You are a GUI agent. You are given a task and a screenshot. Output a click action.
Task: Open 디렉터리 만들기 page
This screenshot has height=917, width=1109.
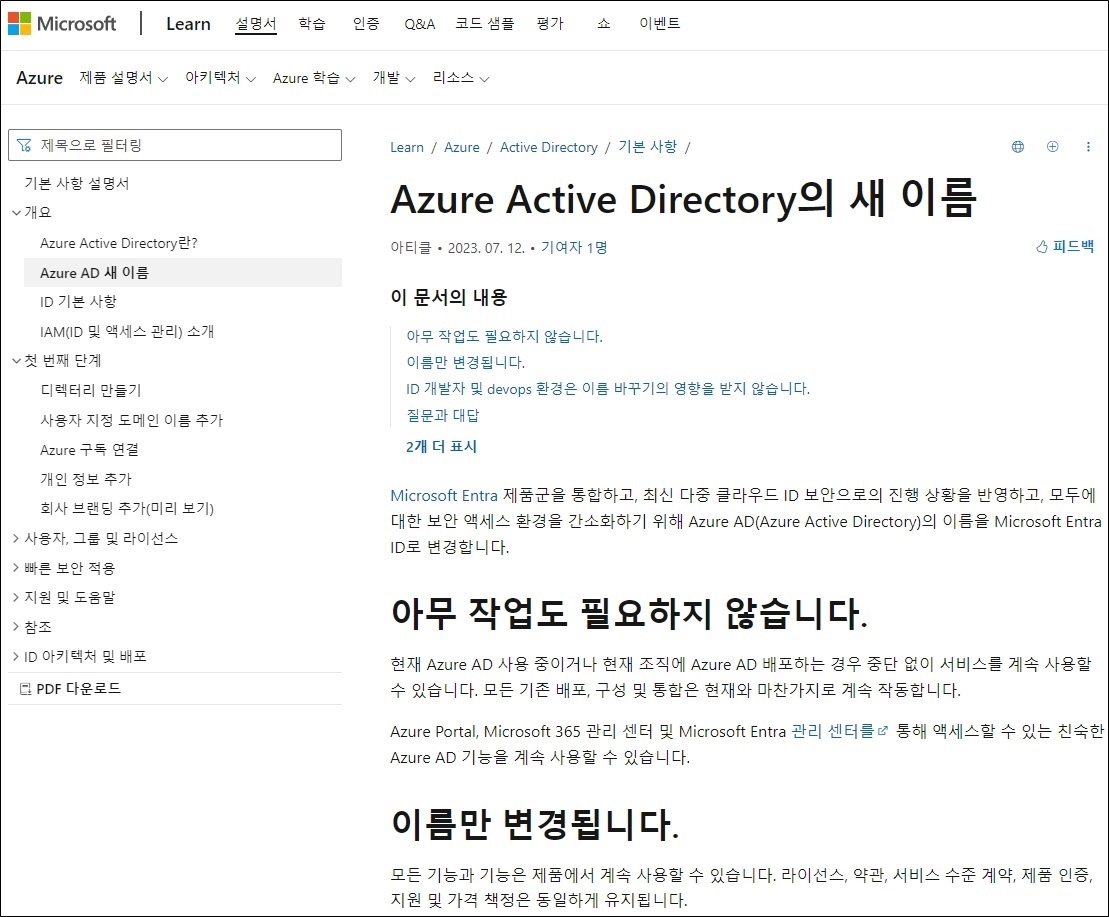tap(91, 390)
